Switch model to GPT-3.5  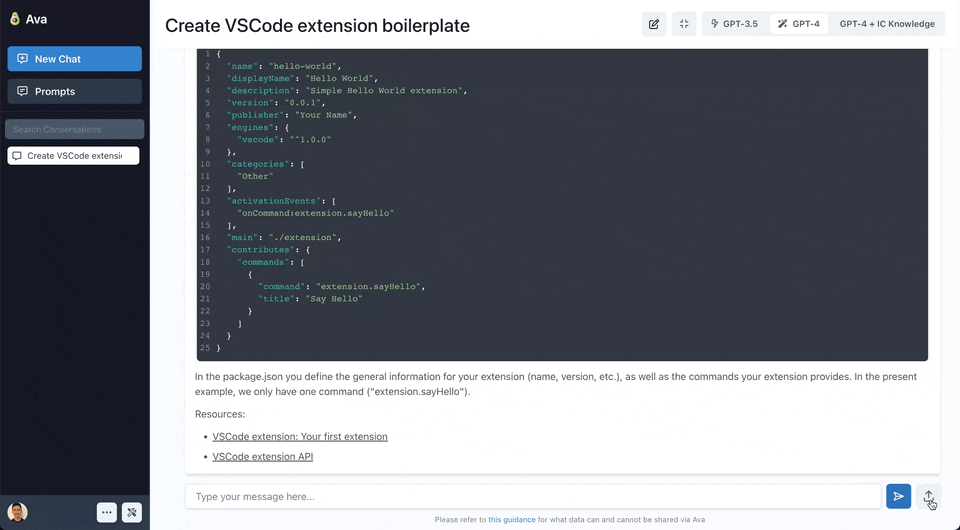click(735, 24)
